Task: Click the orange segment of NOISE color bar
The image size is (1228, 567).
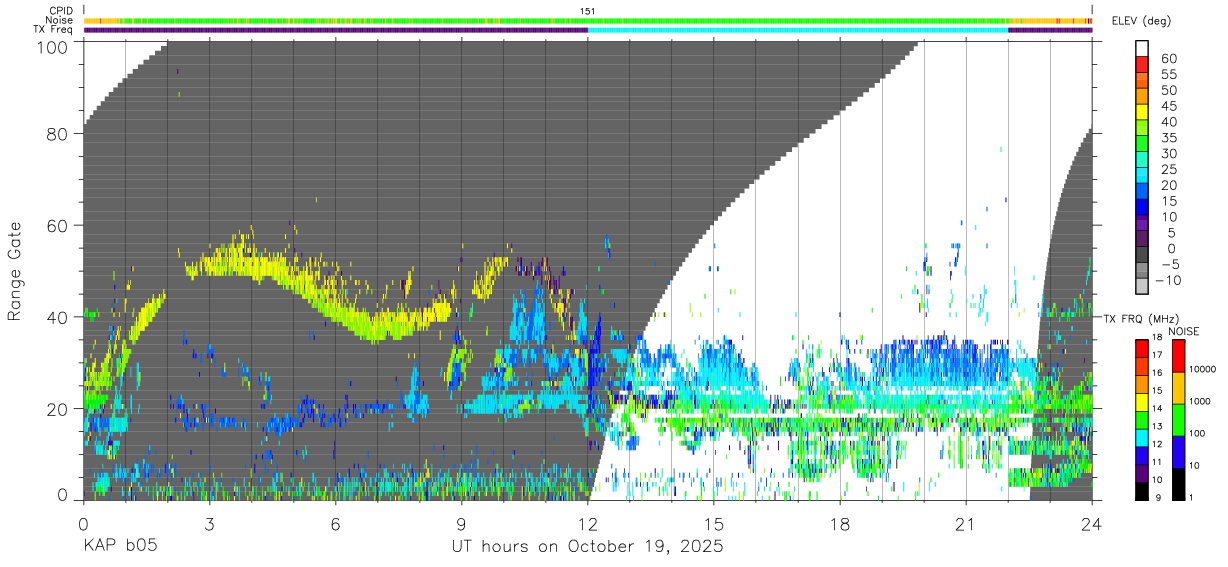Action: (x=1178, y=388)
